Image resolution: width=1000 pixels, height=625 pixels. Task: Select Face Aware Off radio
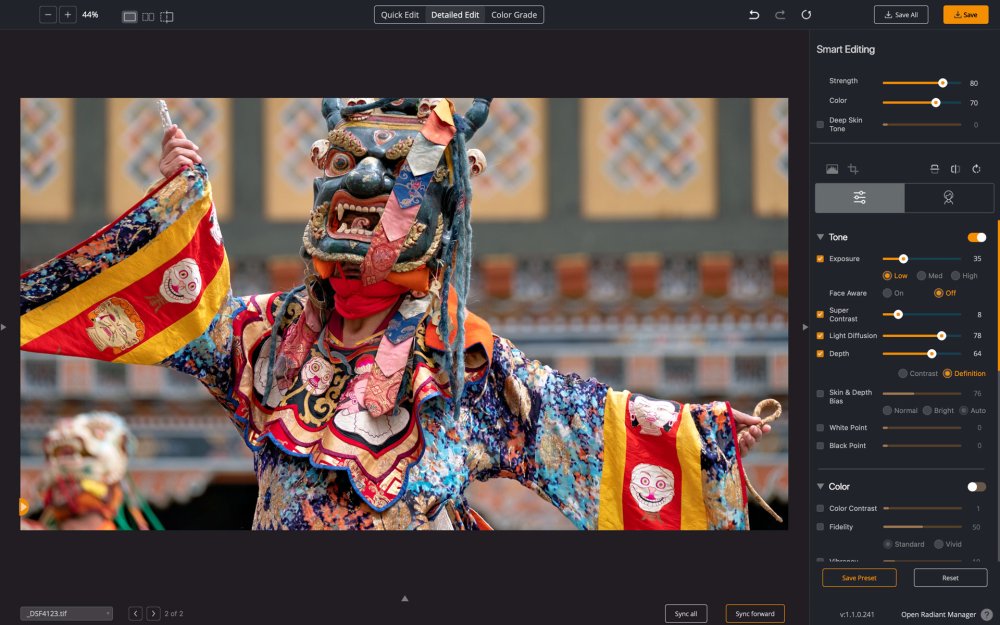(x=938, y=293)
